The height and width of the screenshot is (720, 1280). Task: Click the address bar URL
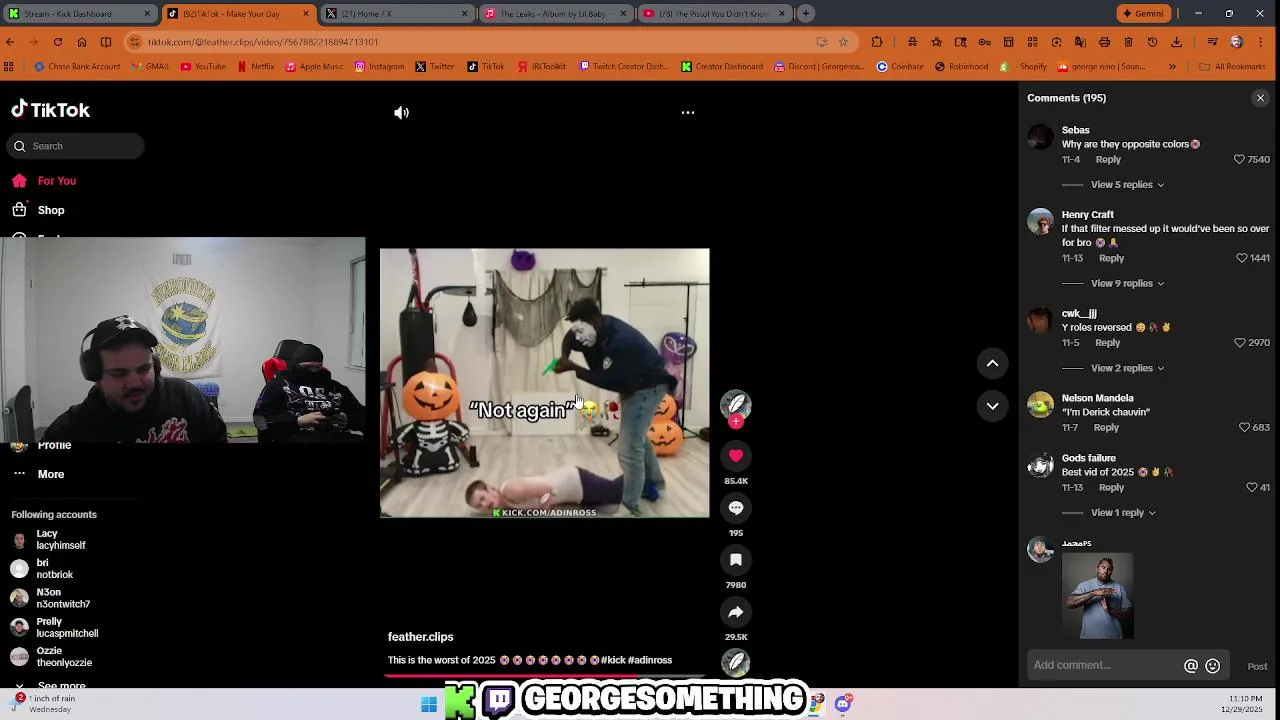click(263, 42)
